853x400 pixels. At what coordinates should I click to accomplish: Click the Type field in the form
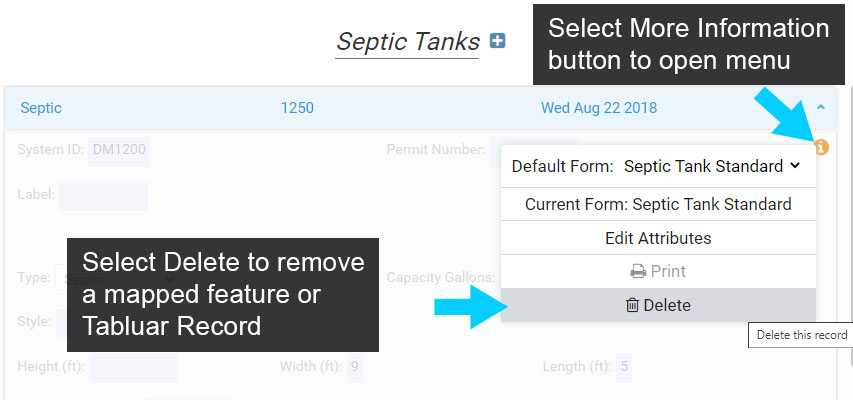click(x=62, y=277)
